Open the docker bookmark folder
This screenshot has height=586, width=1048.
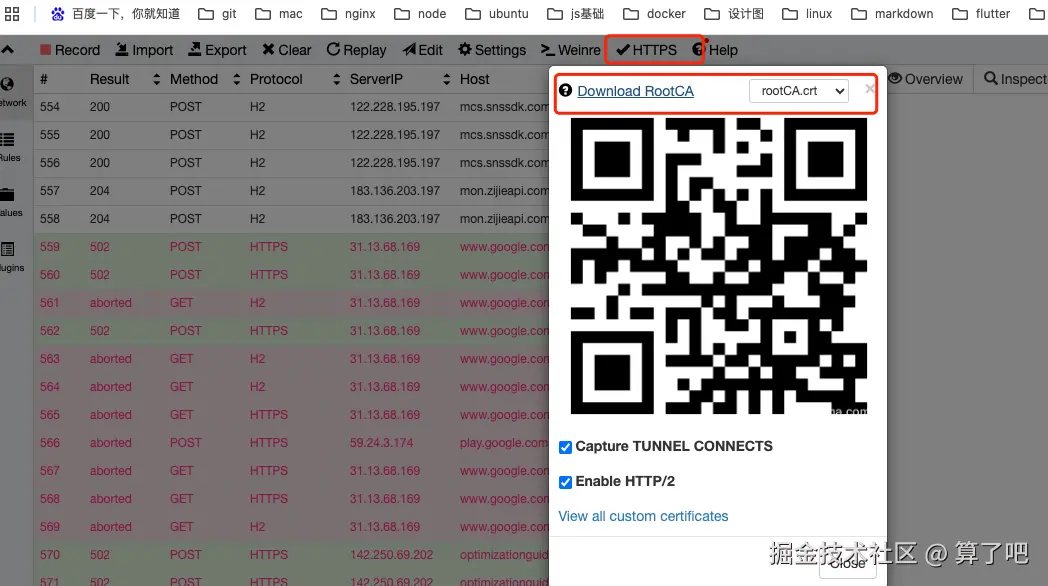[x=654, y=13]
